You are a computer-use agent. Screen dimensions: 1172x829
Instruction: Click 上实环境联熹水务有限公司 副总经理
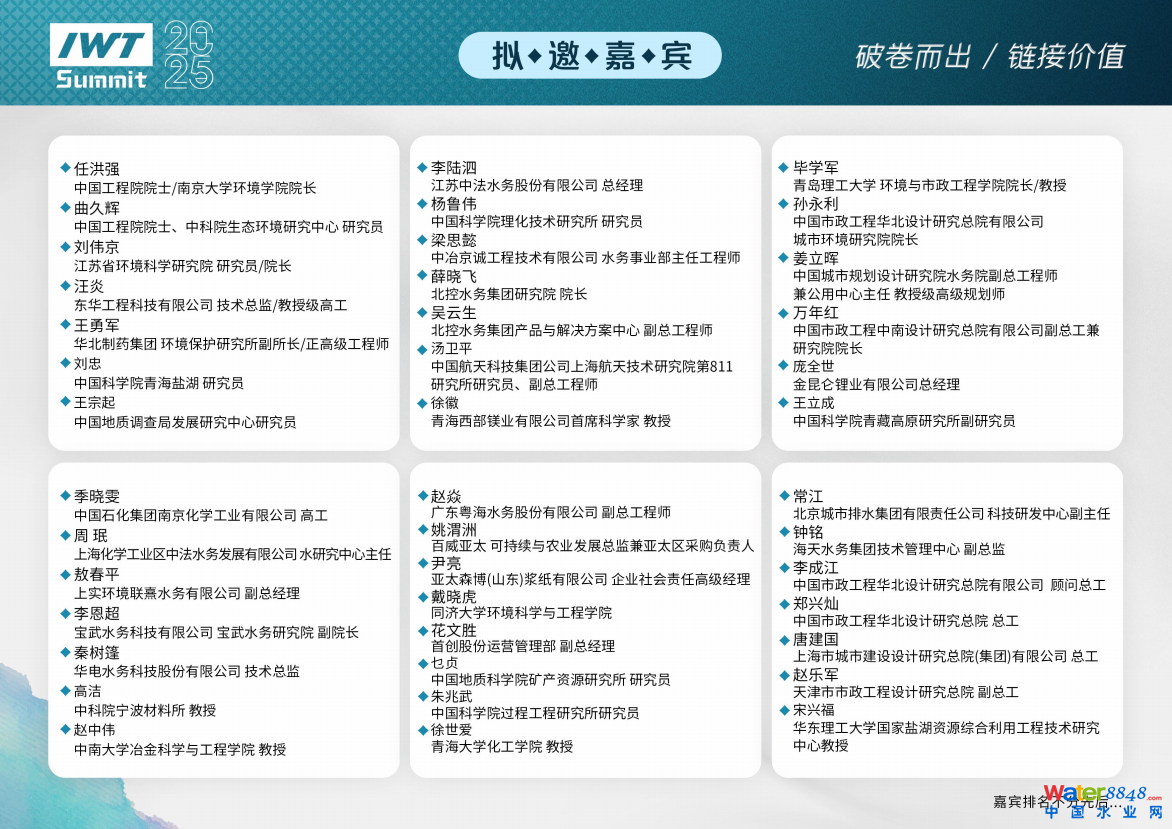186,594
